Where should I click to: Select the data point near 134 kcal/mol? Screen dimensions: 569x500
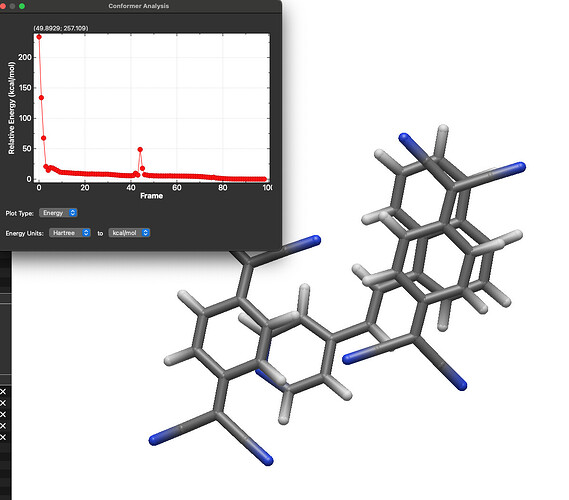(41, 98)
